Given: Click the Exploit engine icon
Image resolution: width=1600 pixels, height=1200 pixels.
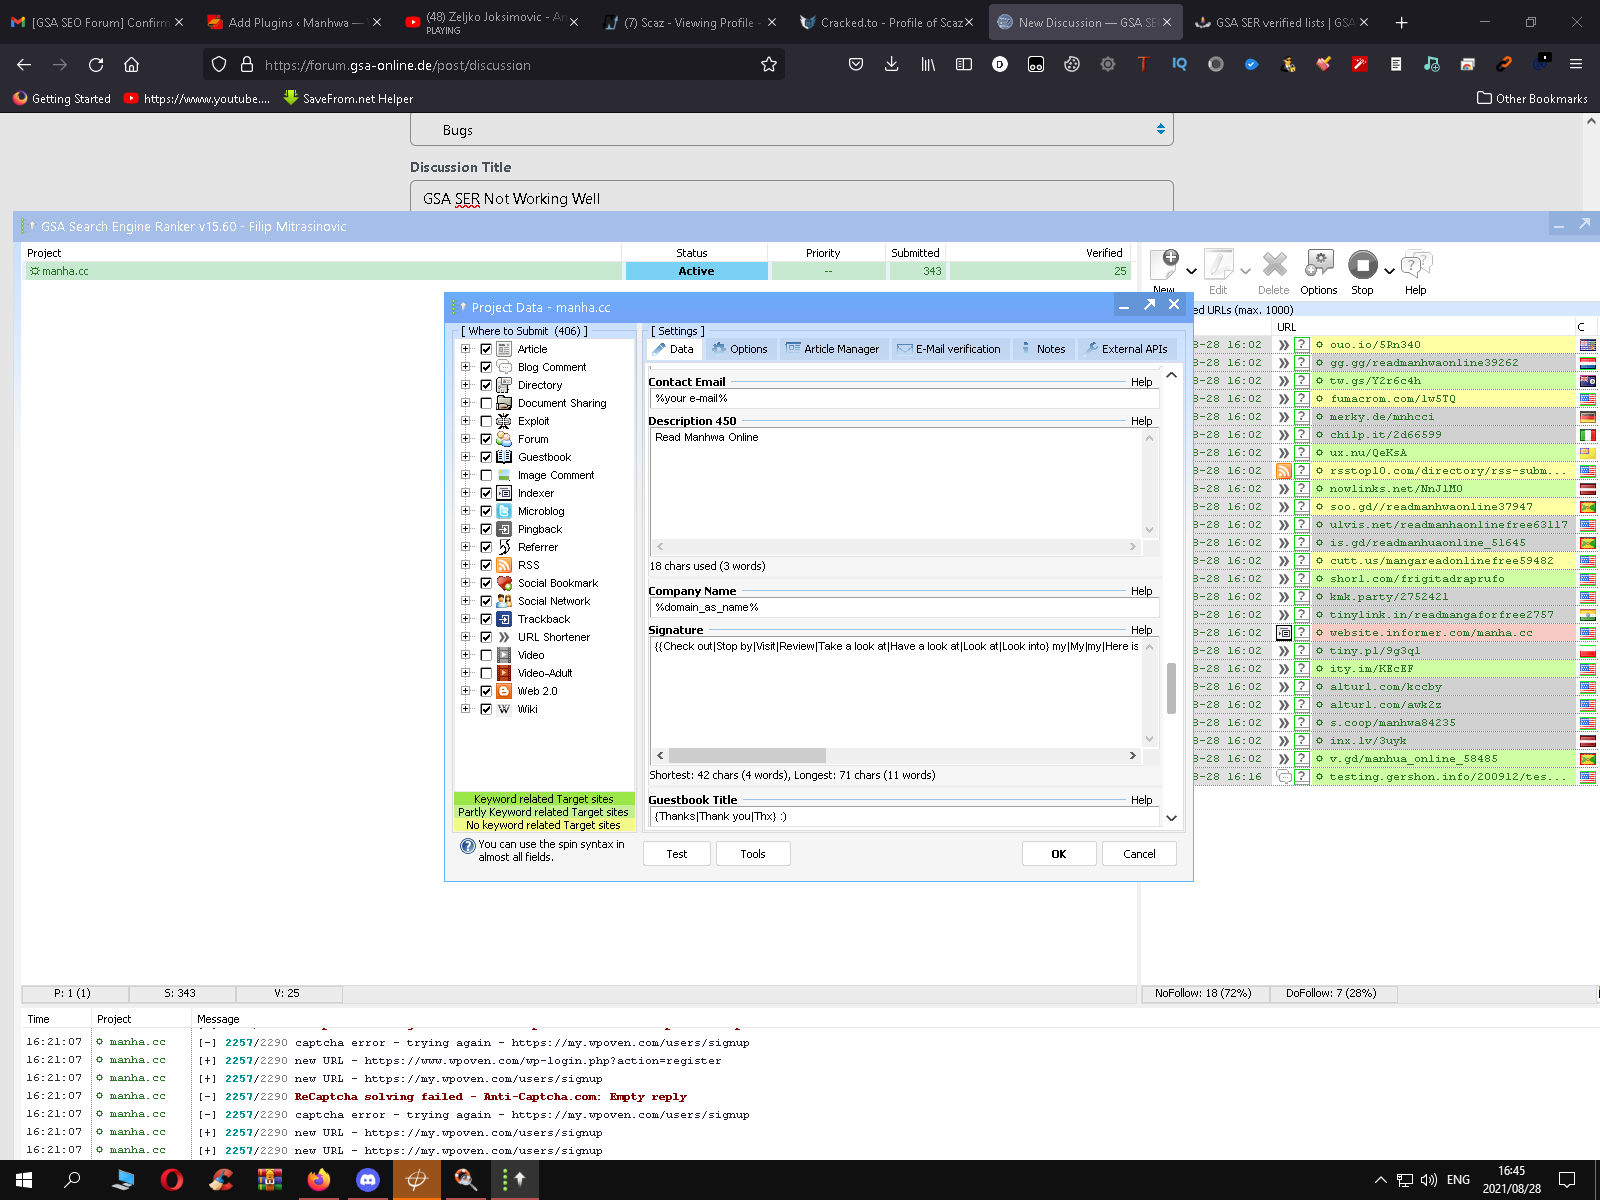Looking at the screenshot, I should (x=505, y=421).
